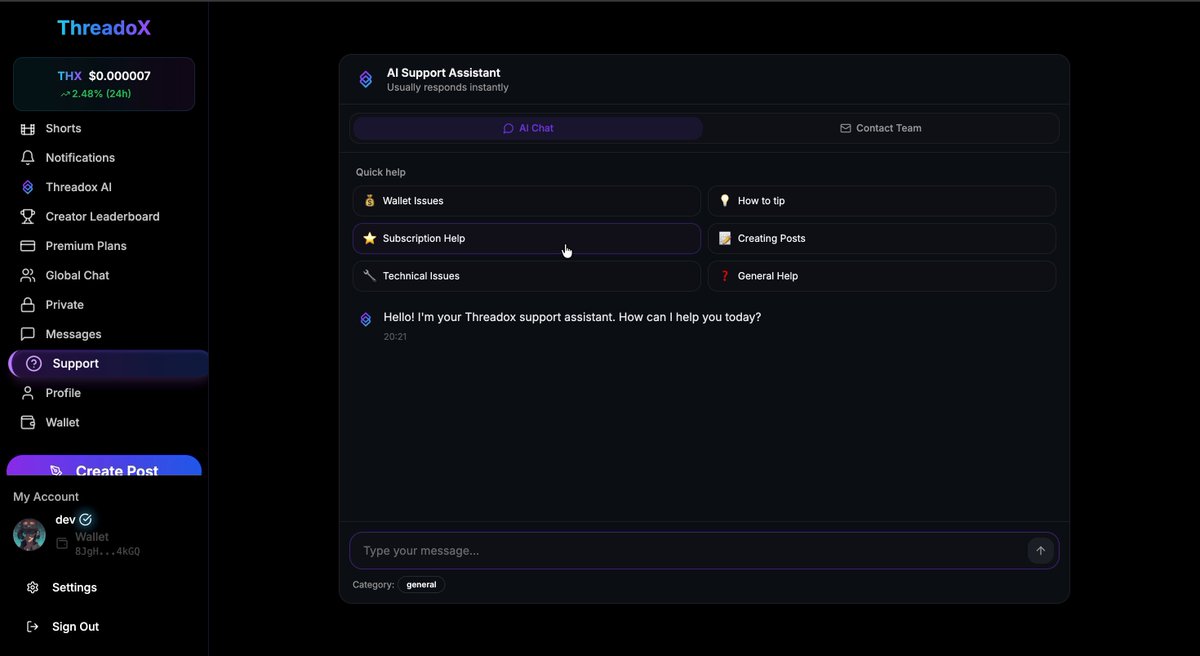Viewport: 1200px width, 656px height.
Task: Send message with arrow button
Action: coord(1040,551)
